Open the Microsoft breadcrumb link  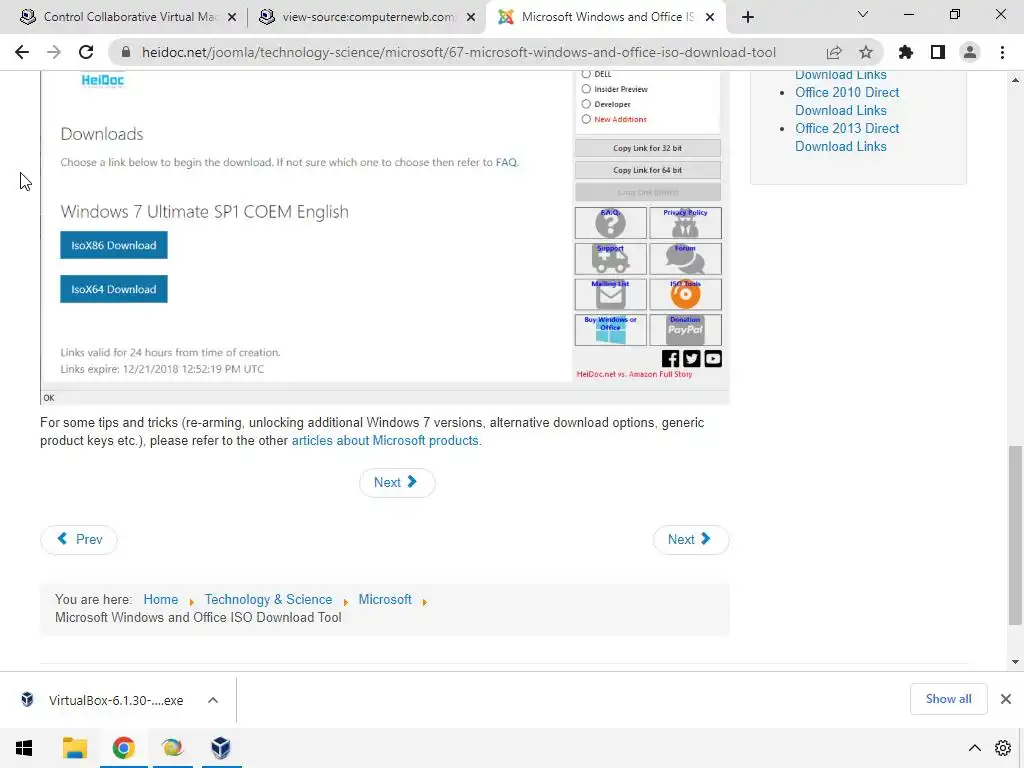[385, 600]
